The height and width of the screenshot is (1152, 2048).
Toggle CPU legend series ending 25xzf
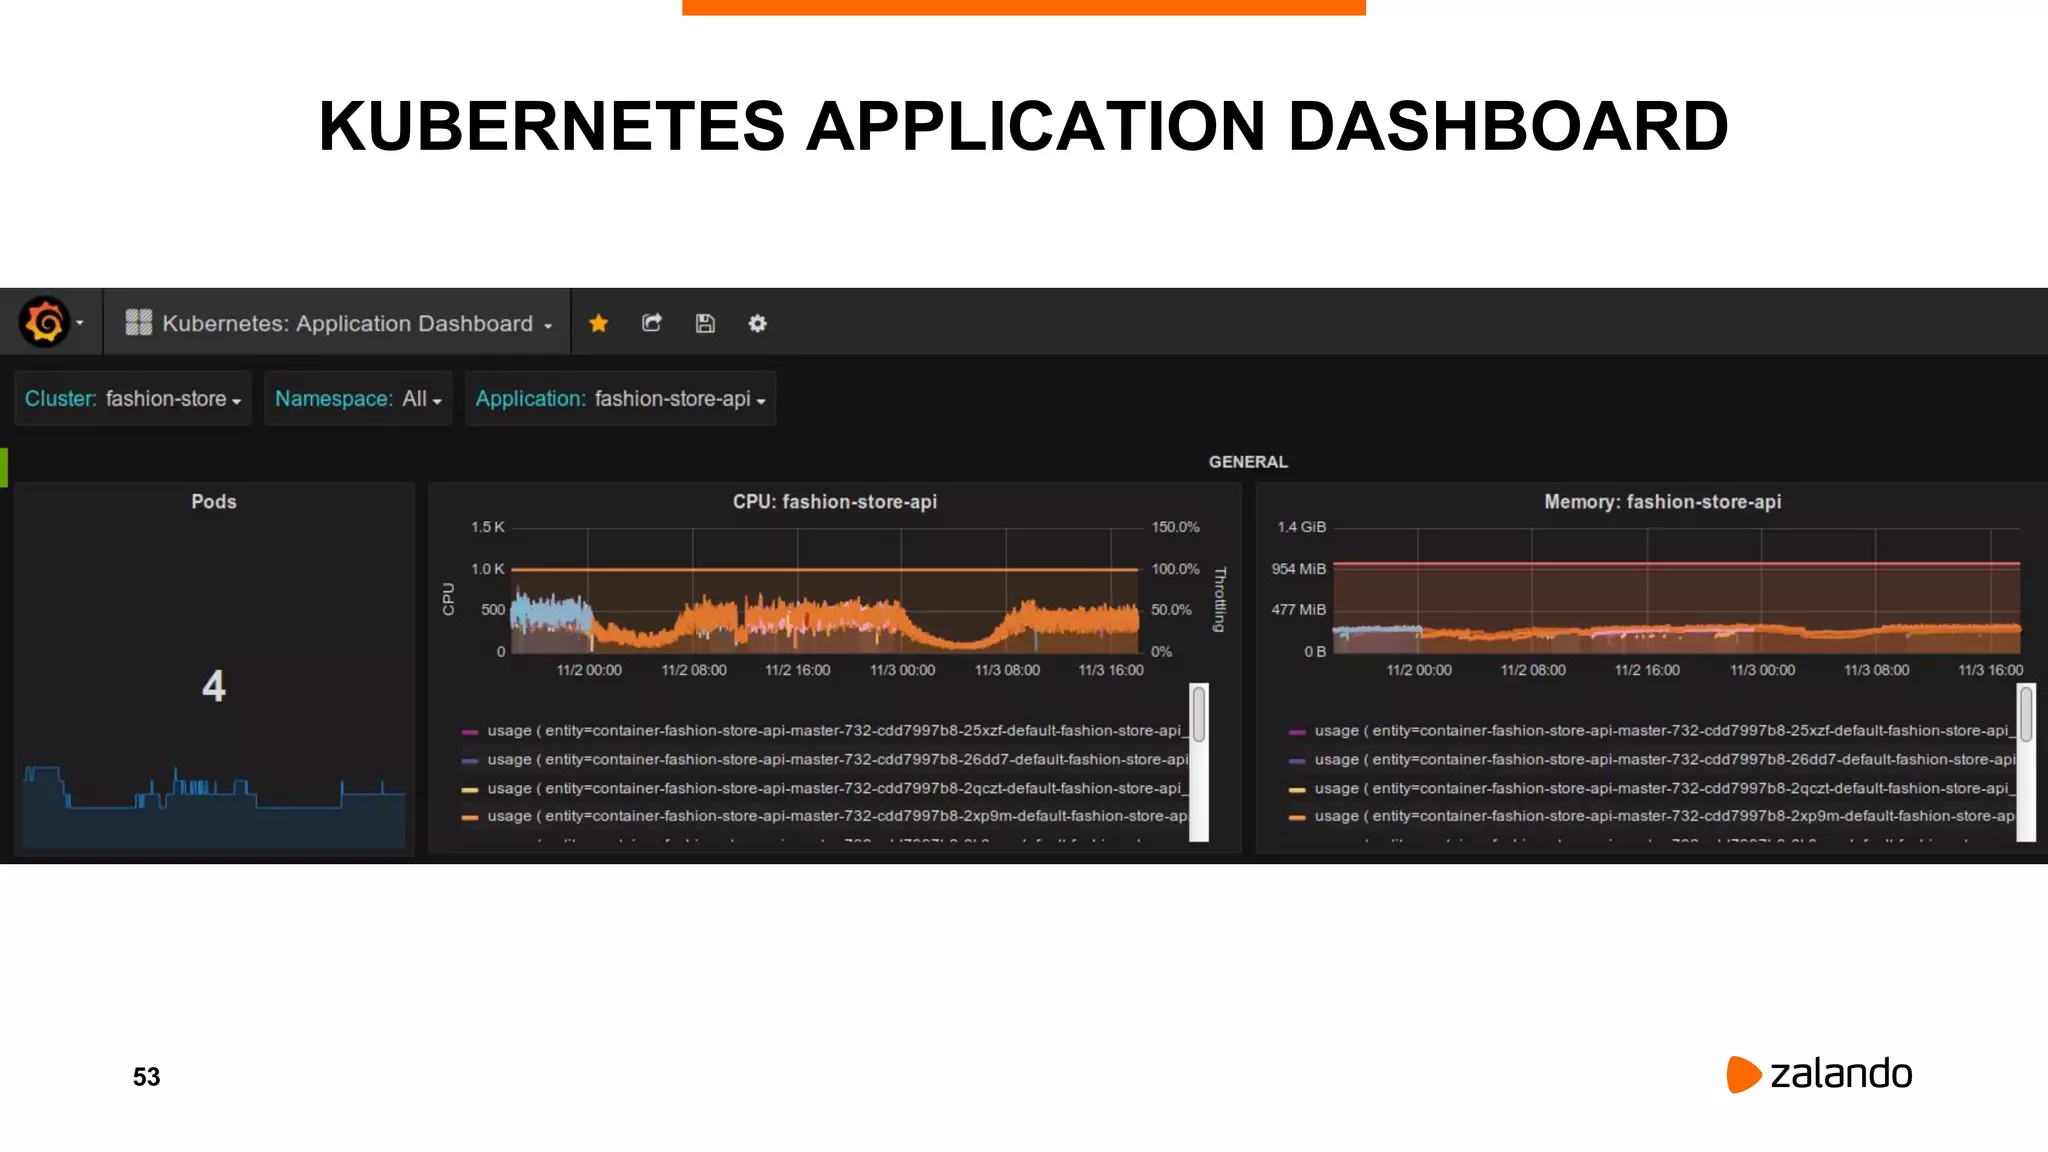(833, 731)
